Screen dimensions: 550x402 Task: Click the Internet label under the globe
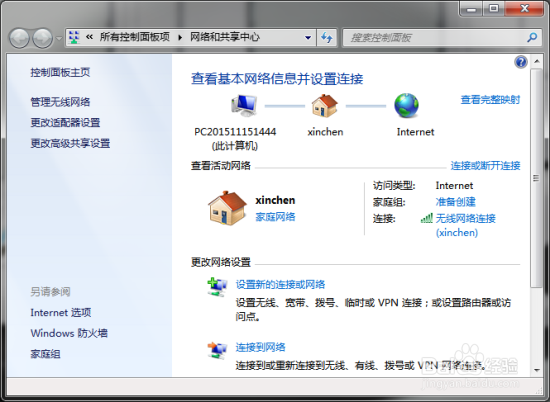415,132
